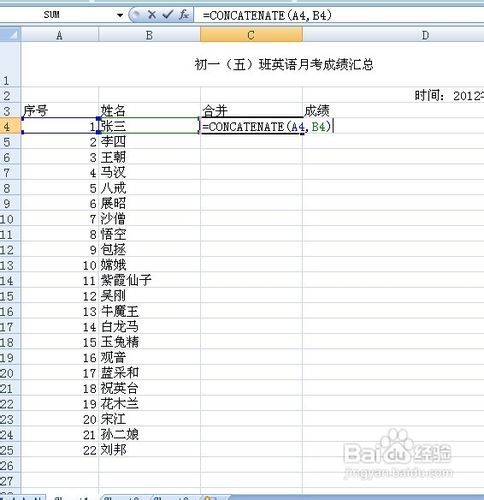Expand the Name Box dropdown arrow

[120, 15]
